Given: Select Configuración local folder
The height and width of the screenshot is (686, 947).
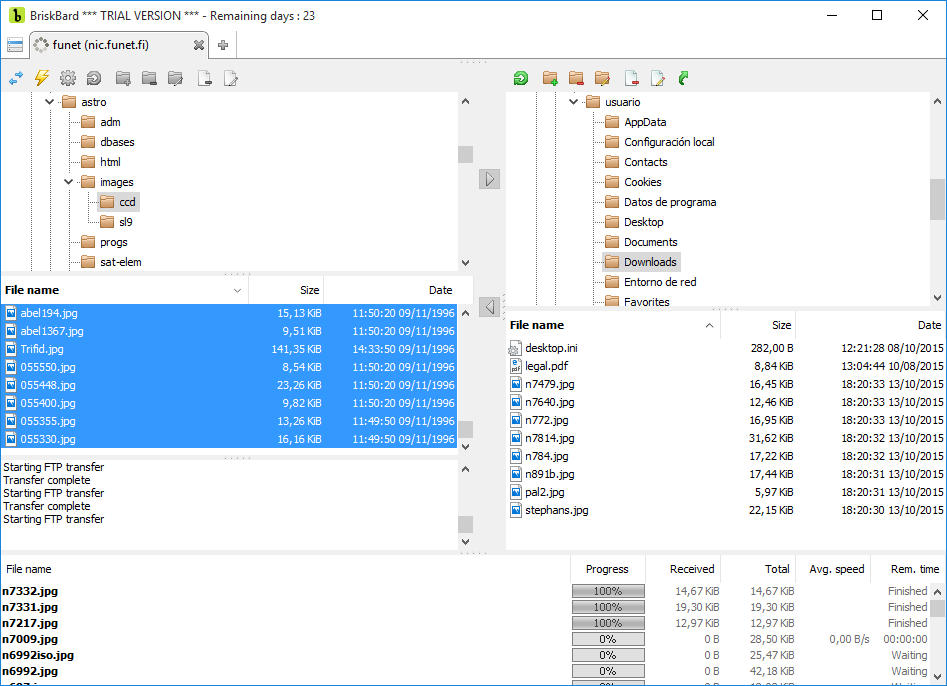Looking at the screenshot, I should pyautogui.click(x=660, y=142).
